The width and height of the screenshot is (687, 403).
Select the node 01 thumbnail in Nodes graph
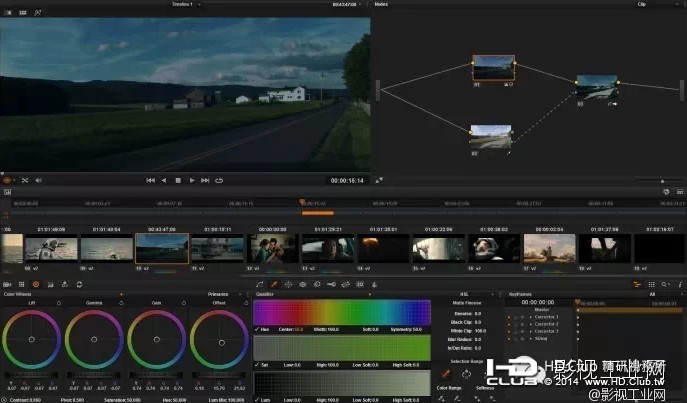click(x=492, y=69)
